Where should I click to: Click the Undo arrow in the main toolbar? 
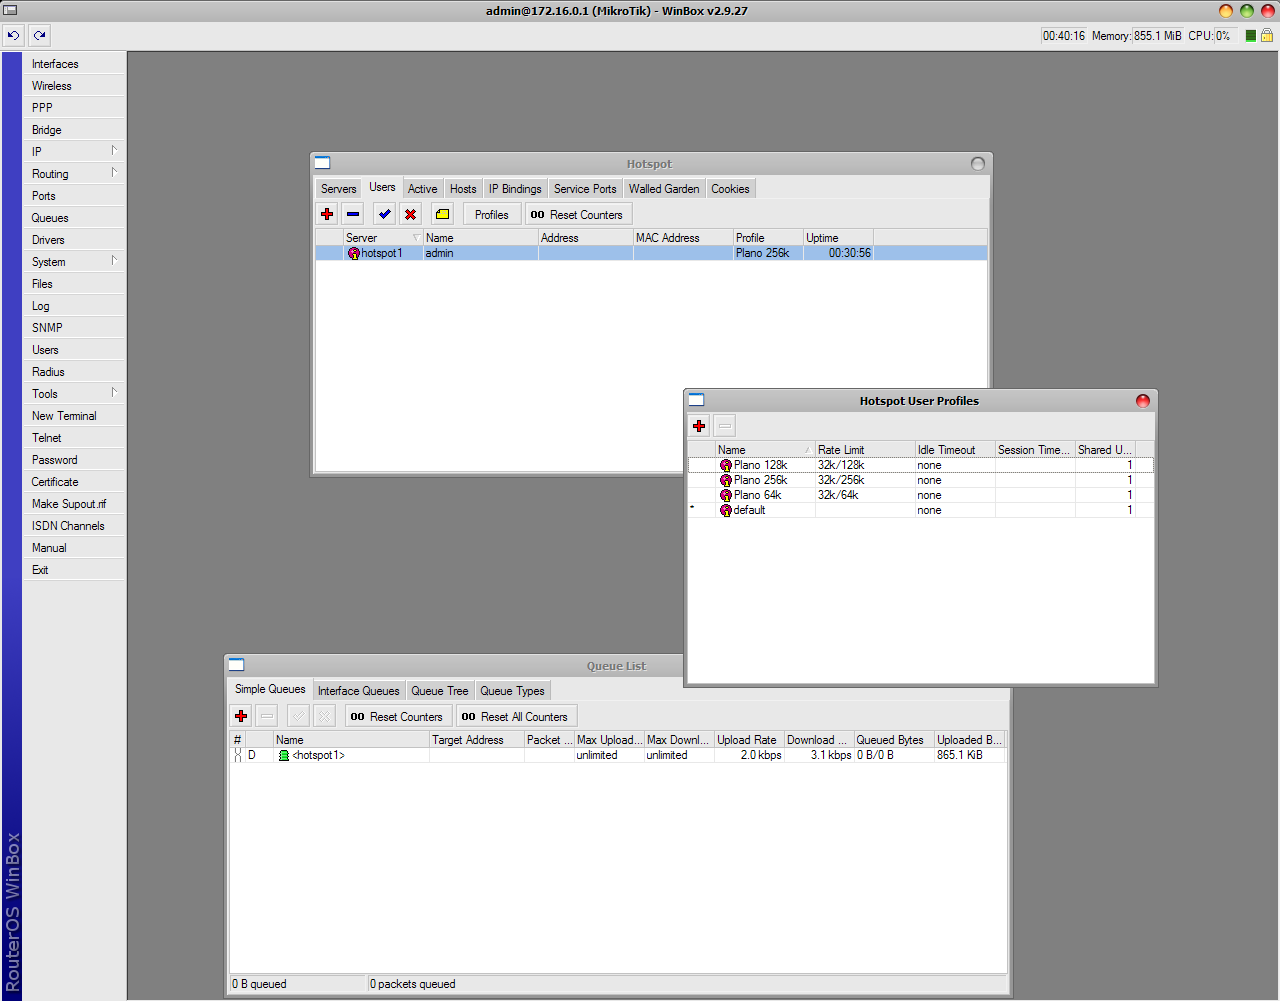click(13, 35)
